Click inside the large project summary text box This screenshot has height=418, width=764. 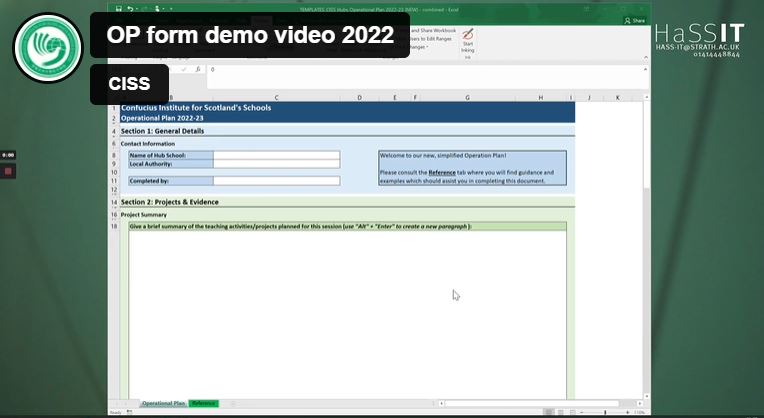click(x=346, y=310)
